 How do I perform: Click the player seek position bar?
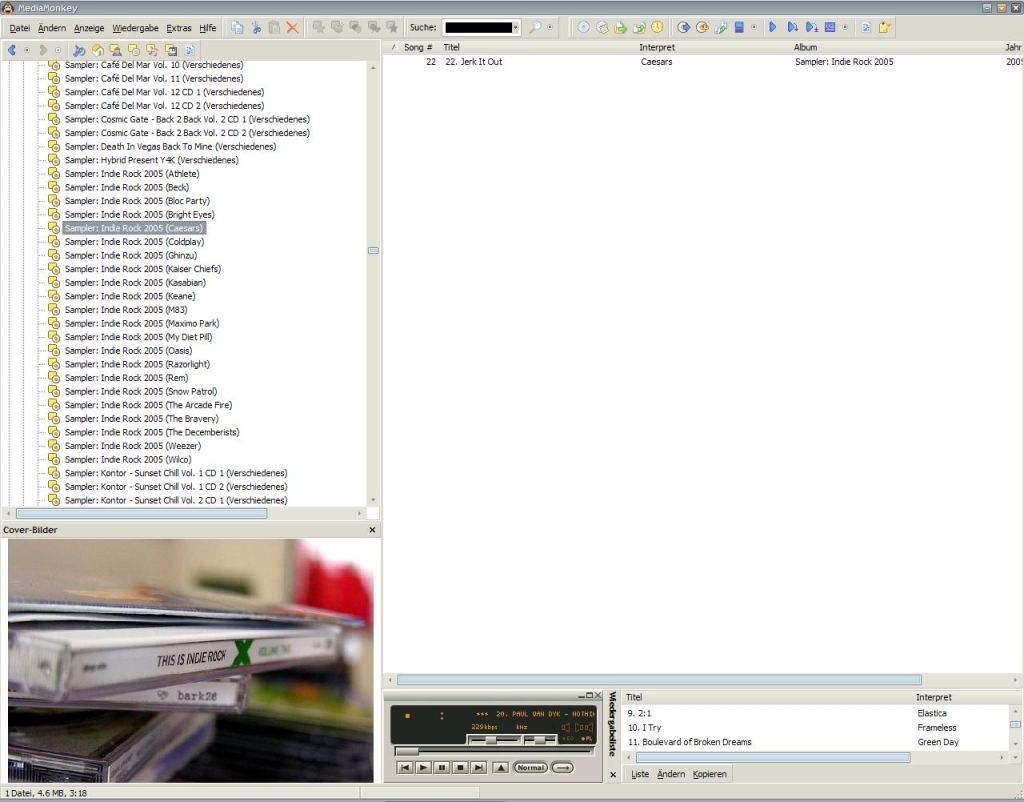[x=494, y=751]
